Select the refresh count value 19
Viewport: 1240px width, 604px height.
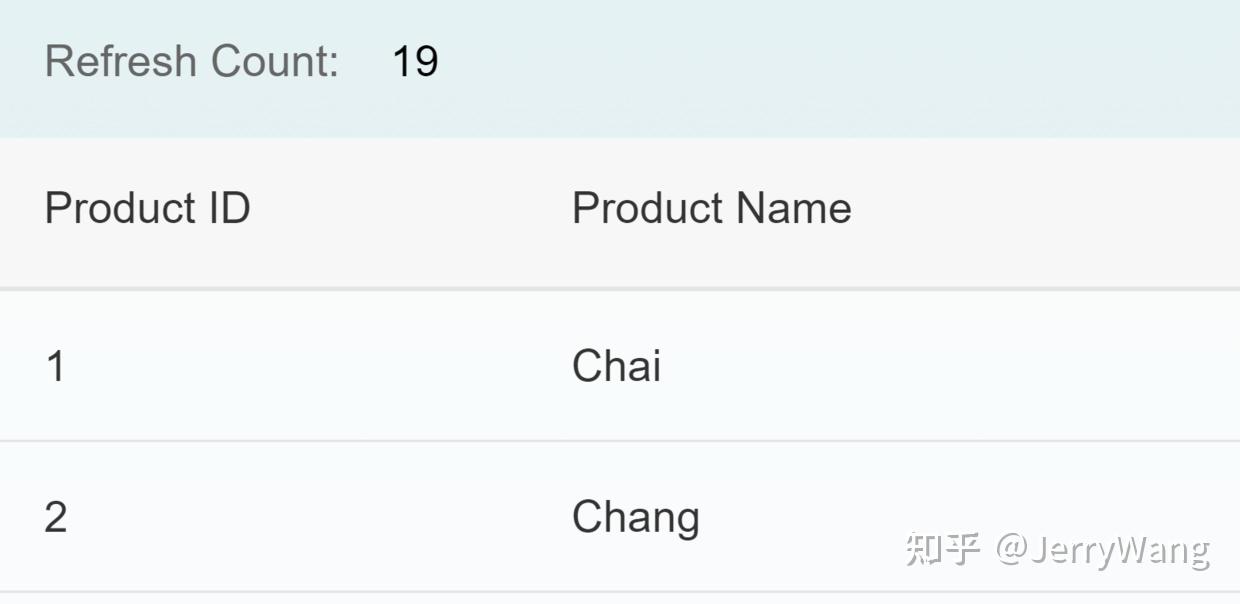pyautogui.click(x=415, y=60)
